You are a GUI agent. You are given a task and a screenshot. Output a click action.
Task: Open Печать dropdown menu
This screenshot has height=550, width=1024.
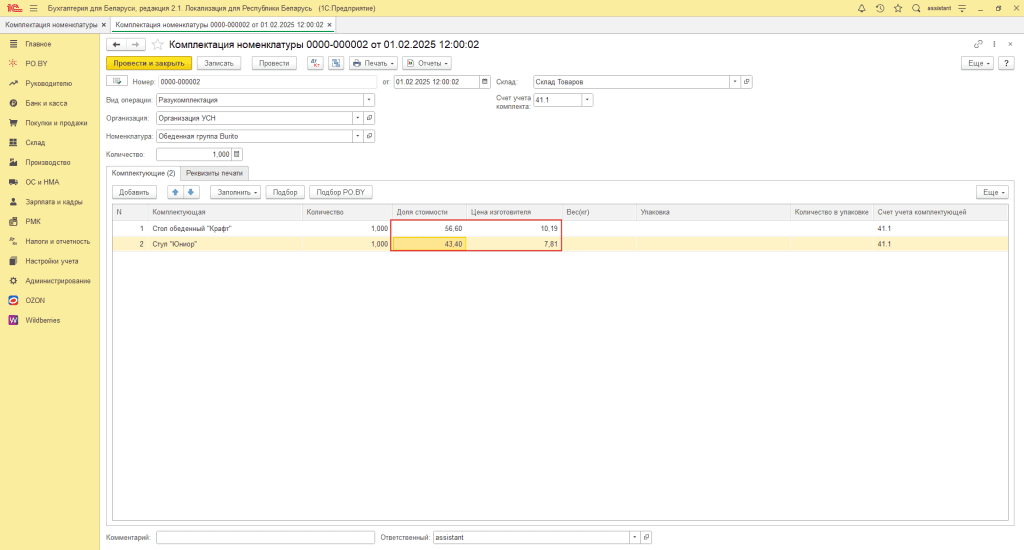[374, 63]
